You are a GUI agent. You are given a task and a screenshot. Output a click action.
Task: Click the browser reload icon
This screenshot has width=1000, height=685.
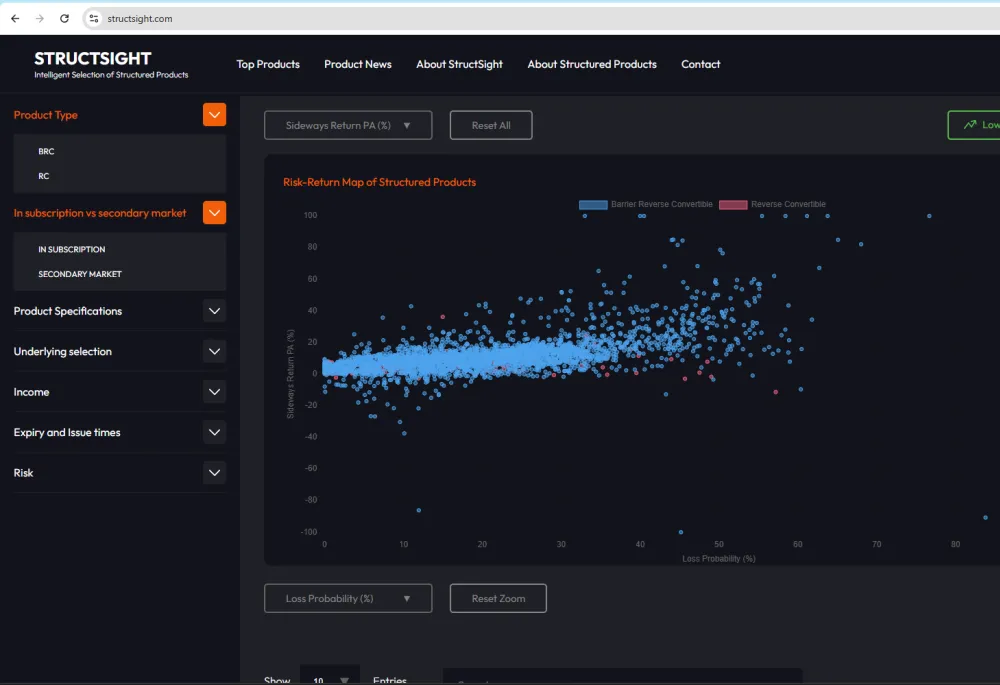65,18
